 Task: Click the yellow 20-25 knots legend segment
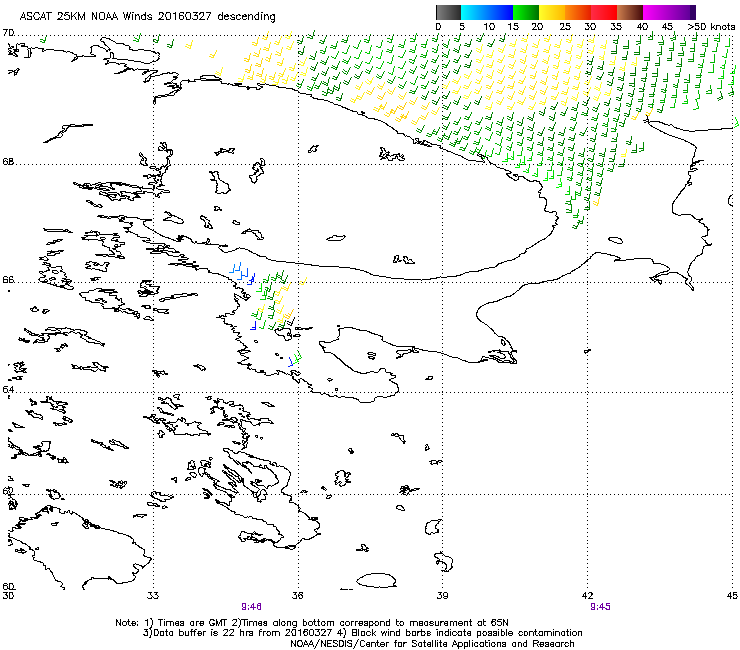(552, 12)
